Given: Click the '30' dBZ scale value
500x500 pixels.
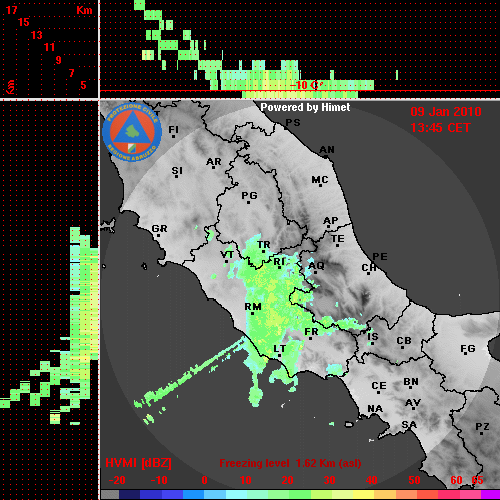Looking at the screenshot, I should tap(329, 480).
